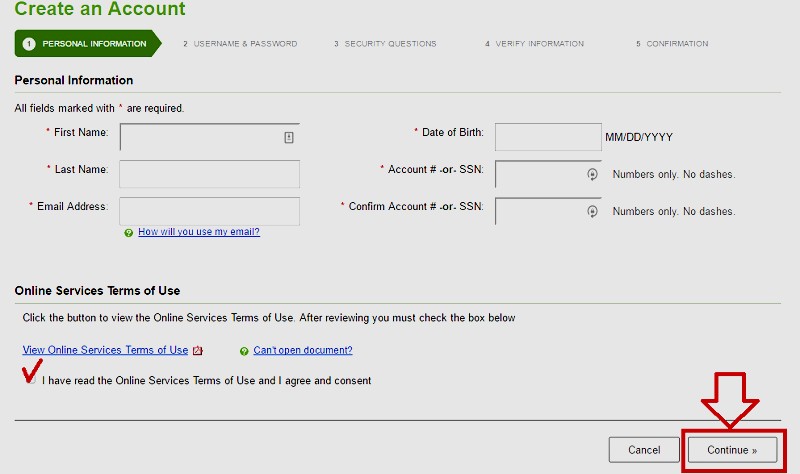Open the Can't open document link
Screen dimensions: 800x474
coord(303,350)
